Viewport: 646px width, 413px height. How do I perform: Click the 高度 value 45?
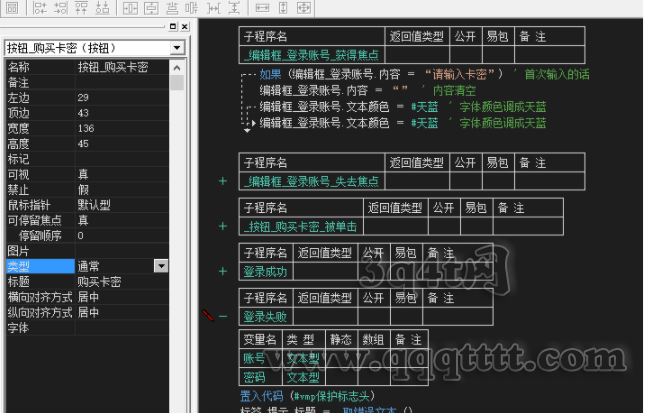pyautogui.click(x=83, y=143)
